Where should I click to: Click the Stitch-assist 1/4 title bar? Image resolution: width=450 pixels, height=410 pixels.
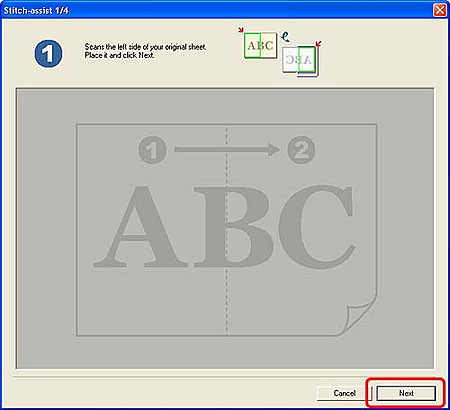pos(217,10)
